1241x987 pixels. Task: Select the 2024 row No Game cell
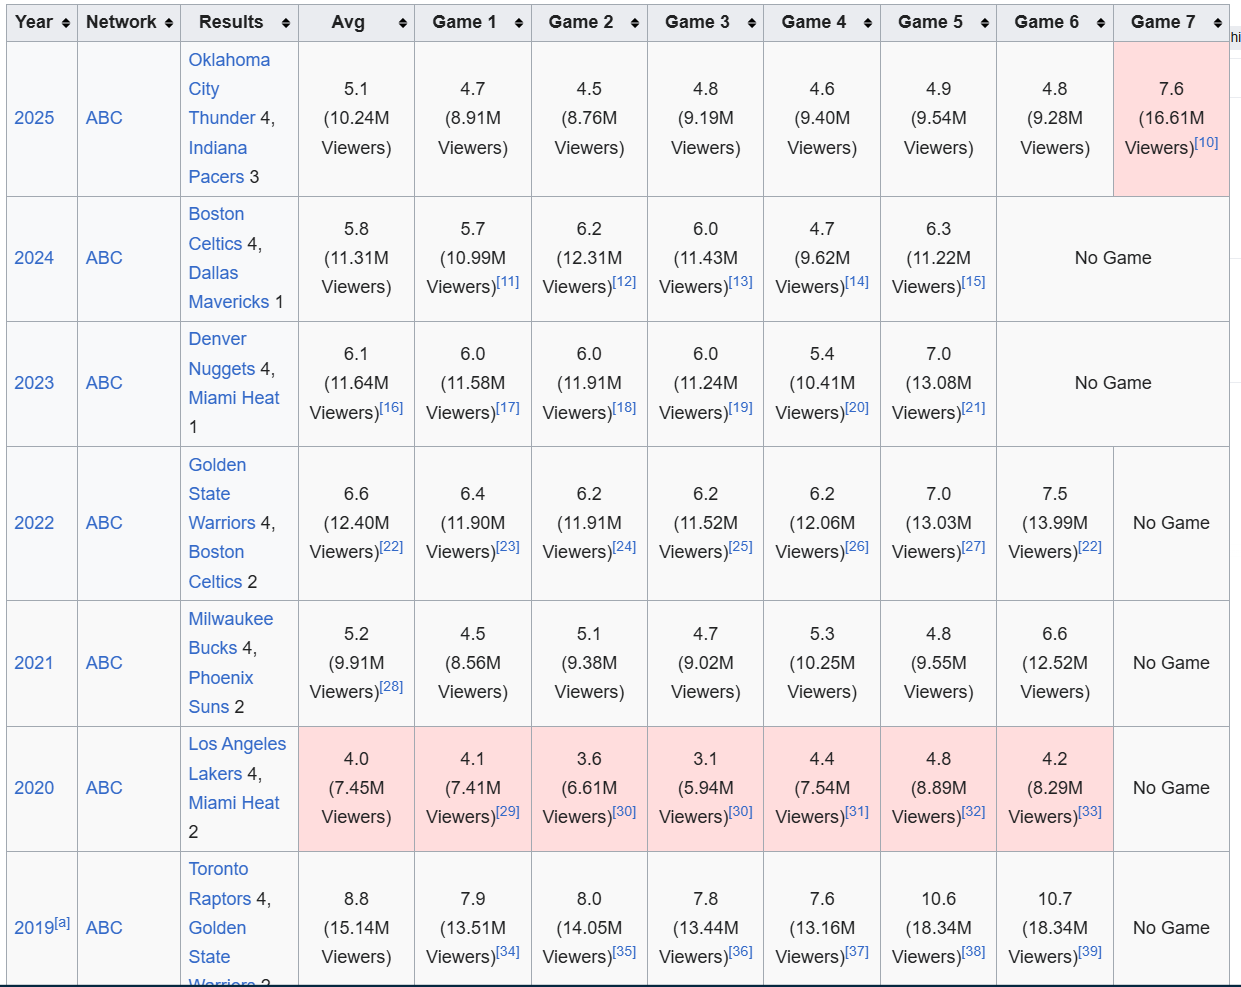click(x=1113, y=259)
